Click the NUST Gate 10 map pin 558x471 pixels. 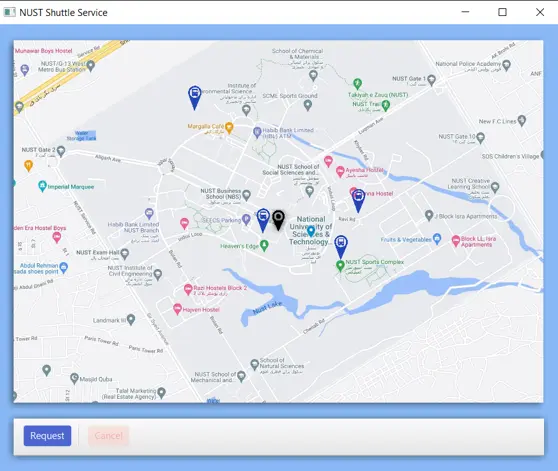[x=480, y=137]
